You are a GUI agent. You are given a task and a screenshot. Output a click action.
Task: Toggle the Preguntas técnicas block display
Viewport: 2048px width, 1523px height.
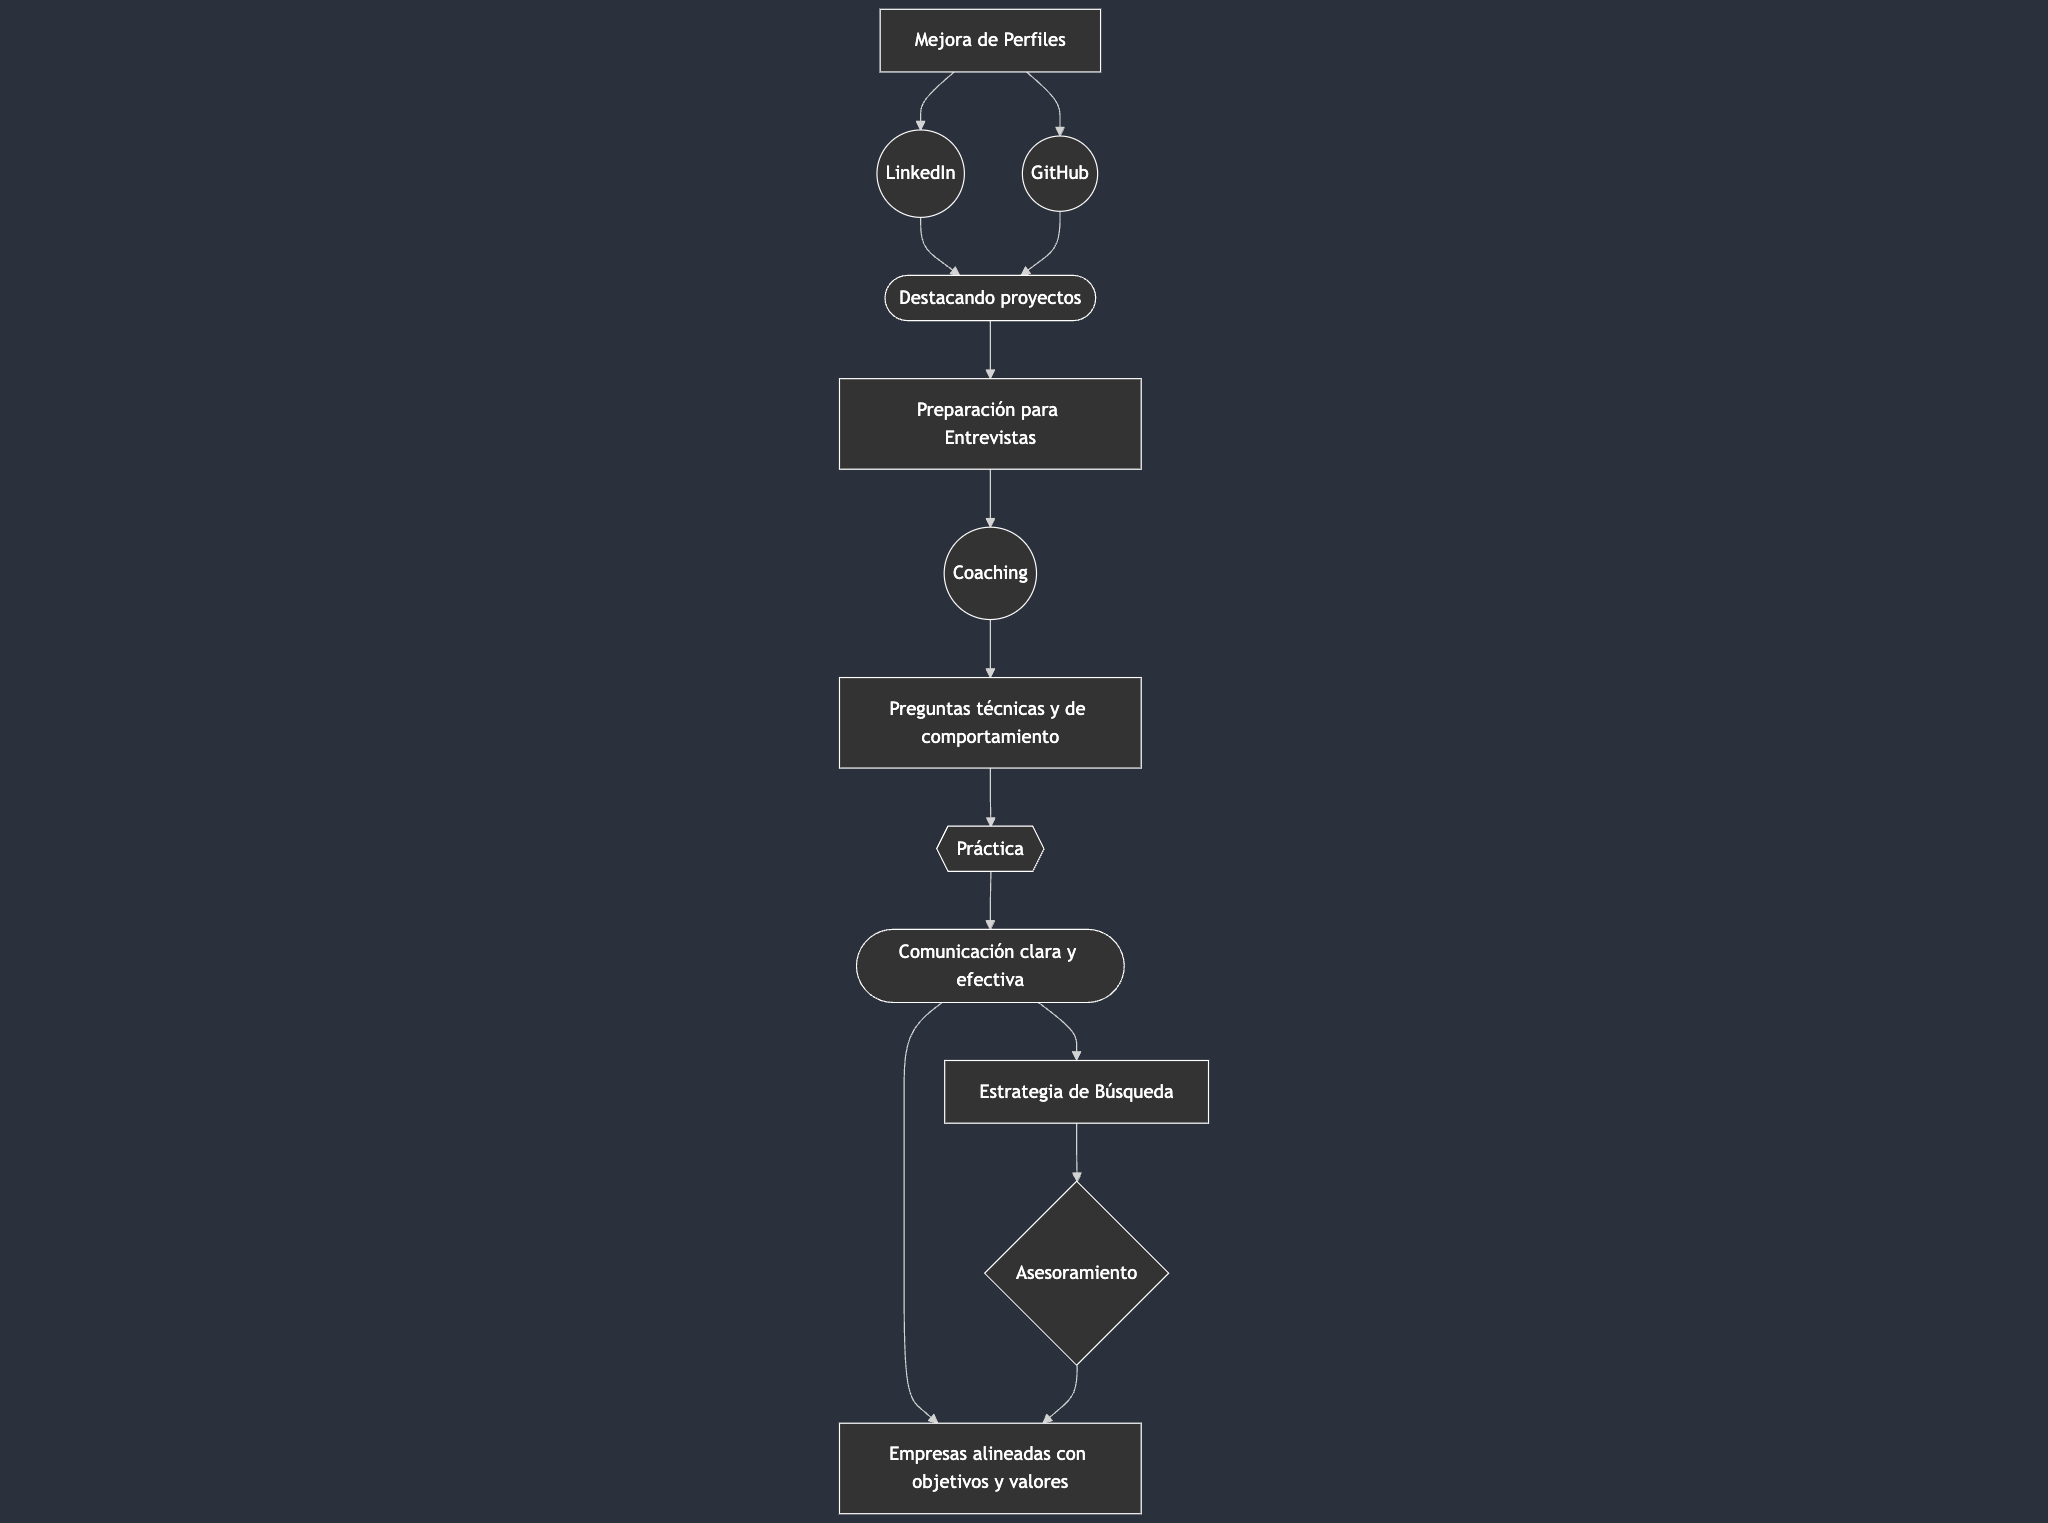click(x=989, y=722)
